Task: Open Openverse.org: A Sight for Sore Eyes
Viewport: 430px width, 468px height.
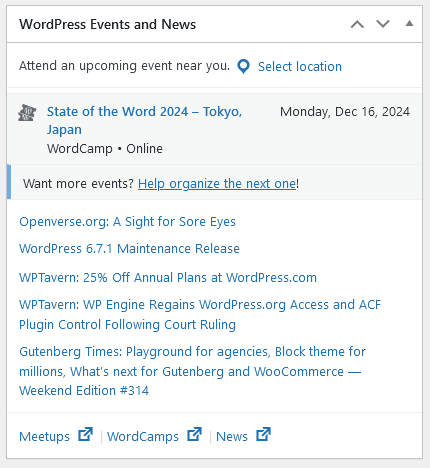Action: [x=127, y=222]
